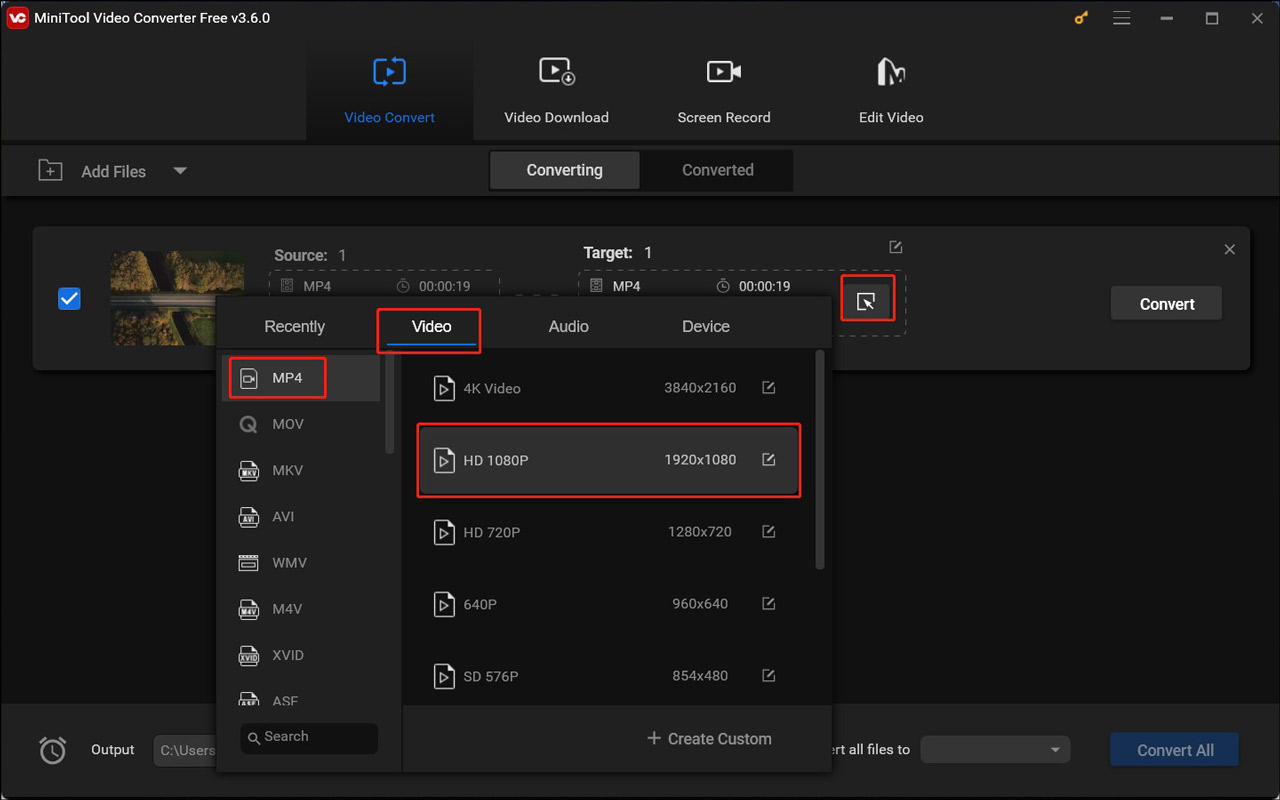
Task: Edit the HD 720P preset settings
Action: coord(768,531)
